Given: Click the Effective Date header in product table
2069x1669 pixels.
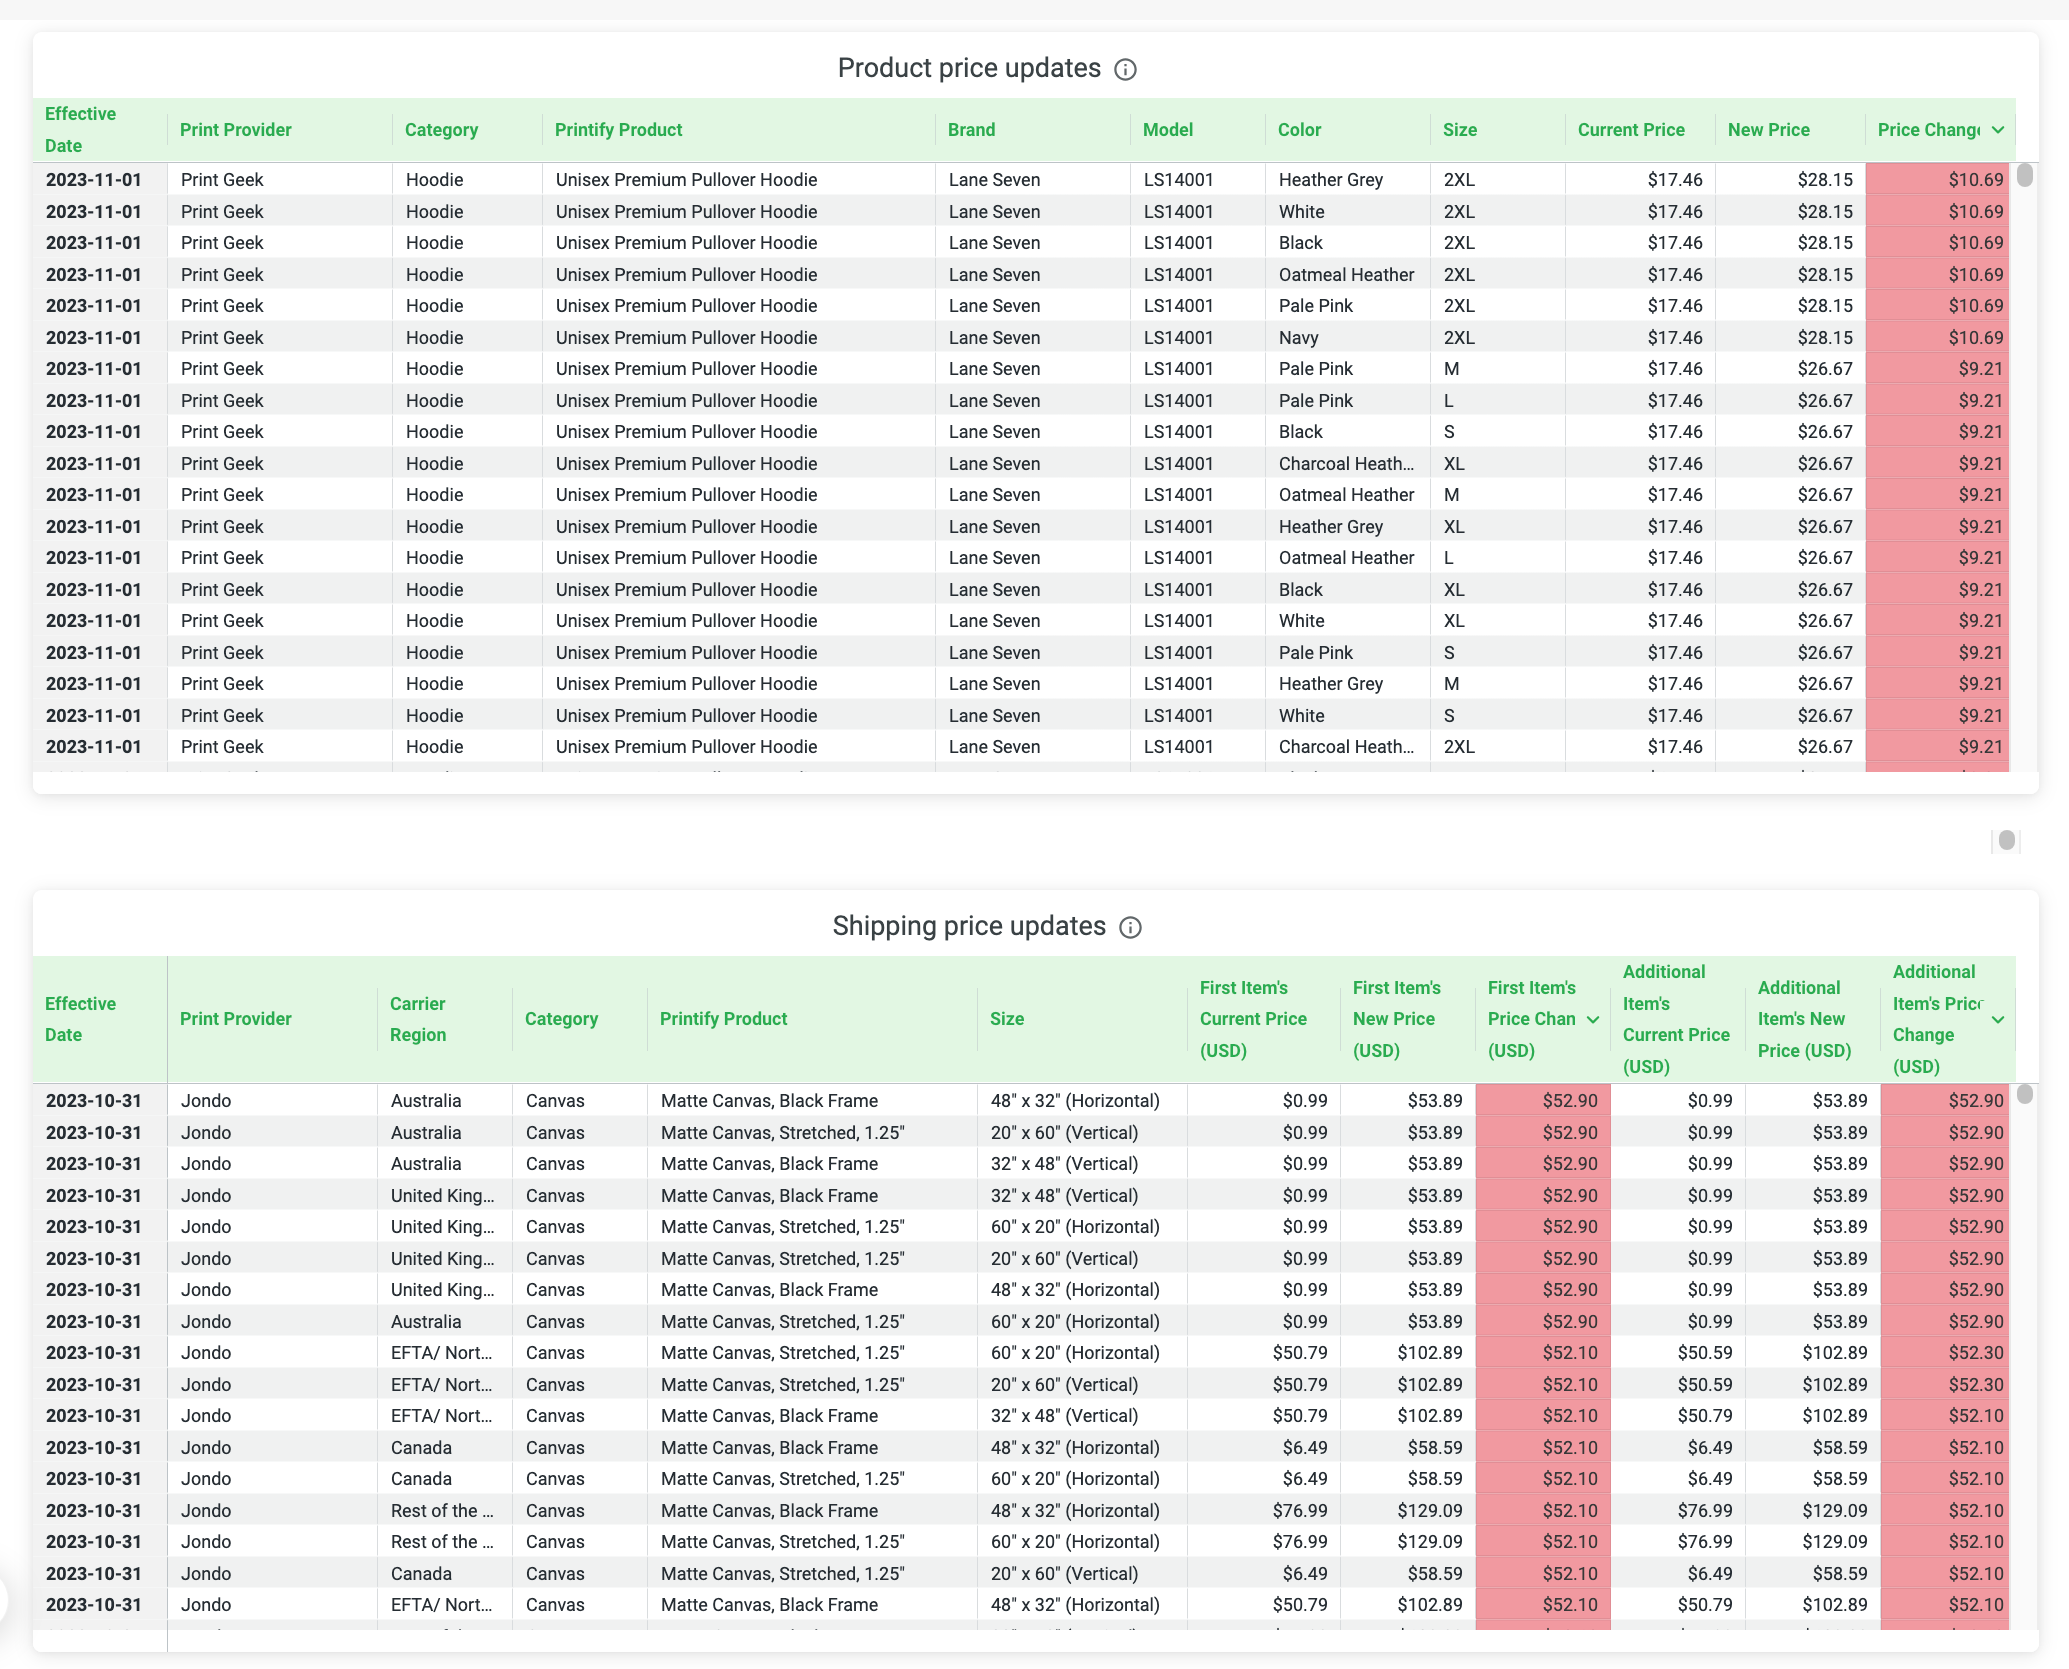Looking at the screenshot, I should (80, 130).
